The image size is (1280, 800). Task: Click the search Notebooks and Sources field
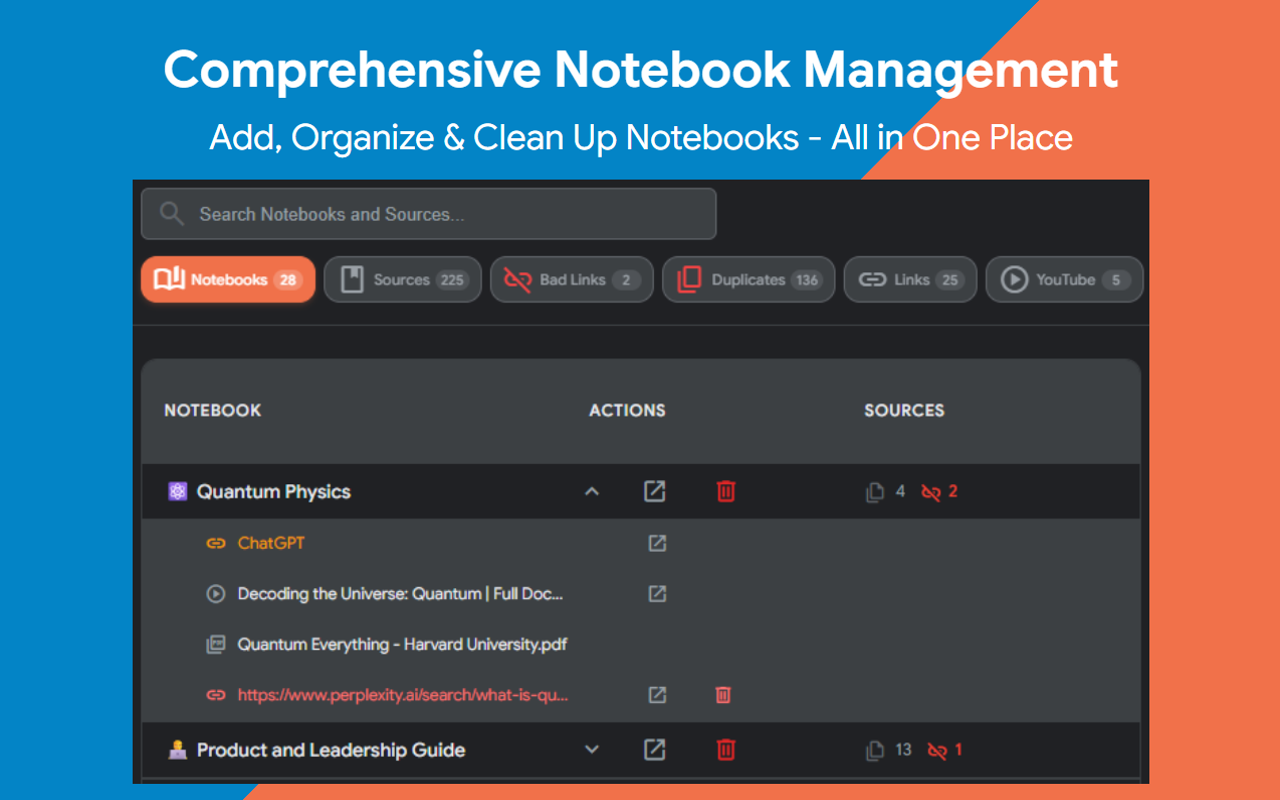coord(428,213)
